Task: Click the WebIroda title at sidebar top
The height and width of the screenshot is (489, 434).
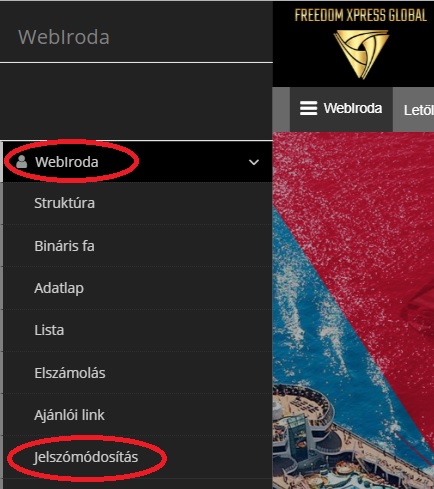Action: click(x=64, y=37)
